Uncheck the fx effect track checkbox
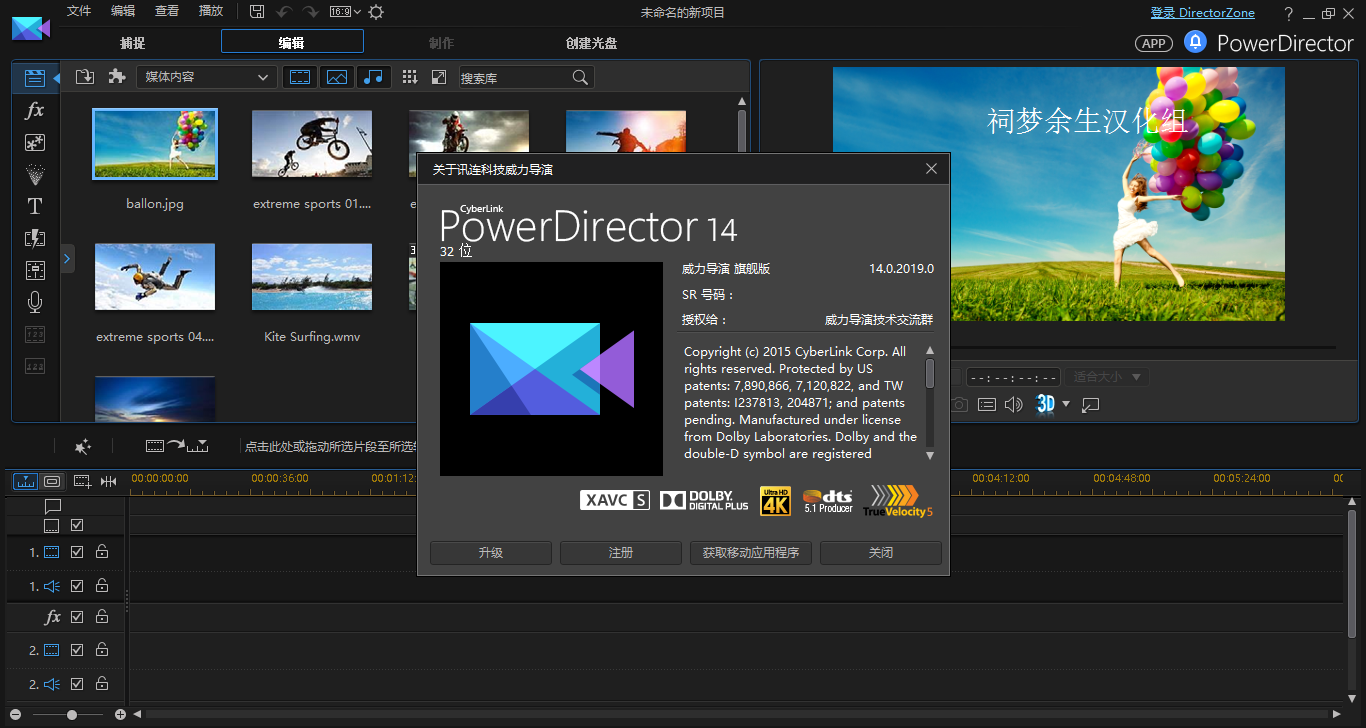Viewport: 1366px width, 728px height. coord(77,618)
